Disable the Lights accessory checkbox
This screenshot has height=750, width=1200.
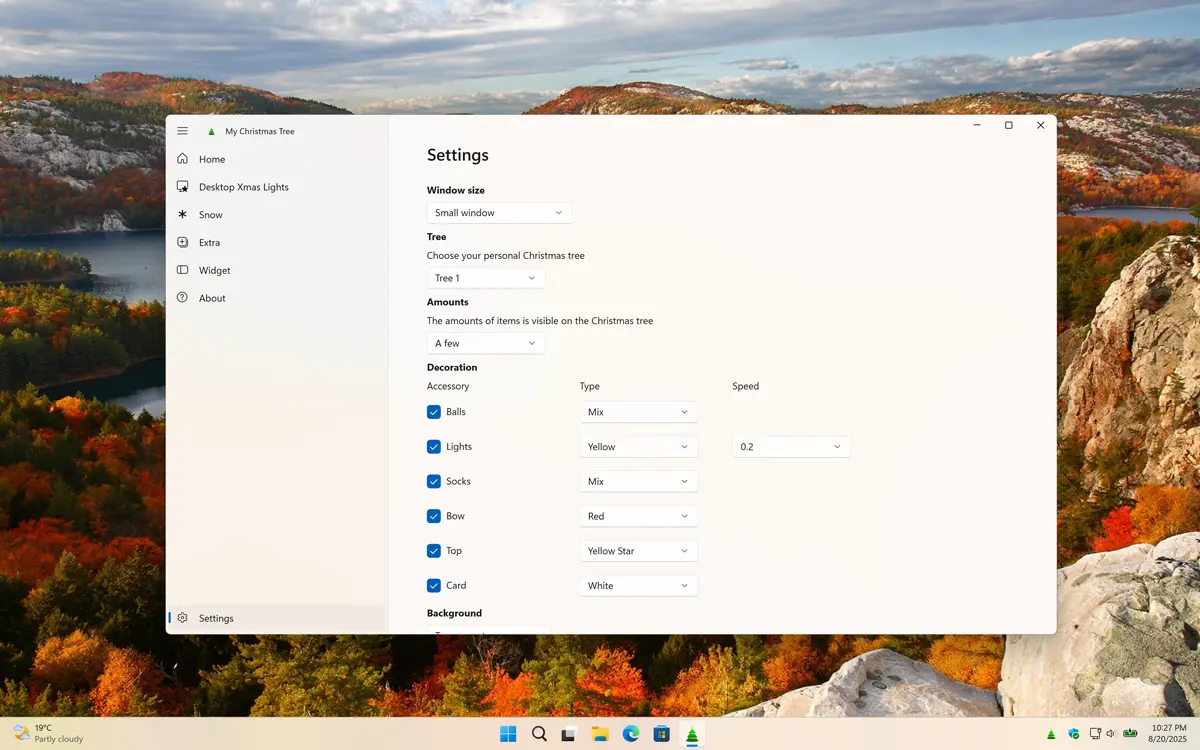coord(434,447)
